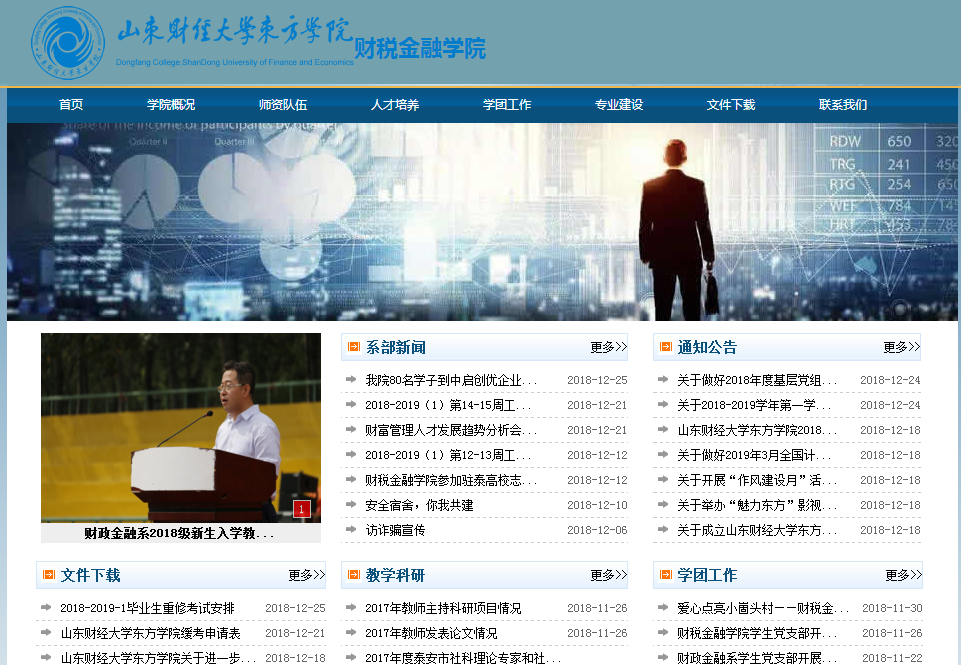Expand 更多 in 系部新闻 section

point(608,347)
